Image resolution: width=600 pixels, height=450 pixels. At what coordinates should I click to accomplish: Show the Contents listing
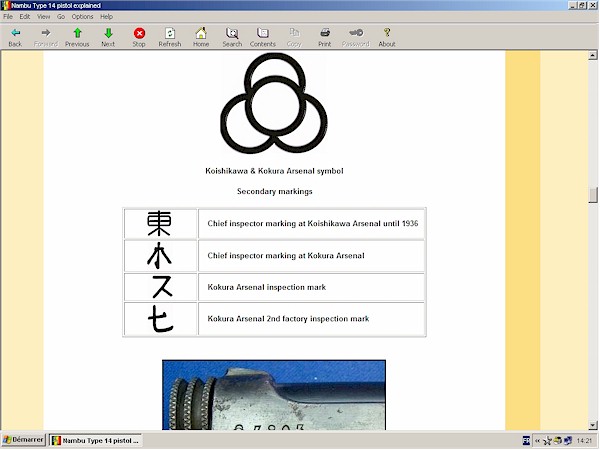263,37
